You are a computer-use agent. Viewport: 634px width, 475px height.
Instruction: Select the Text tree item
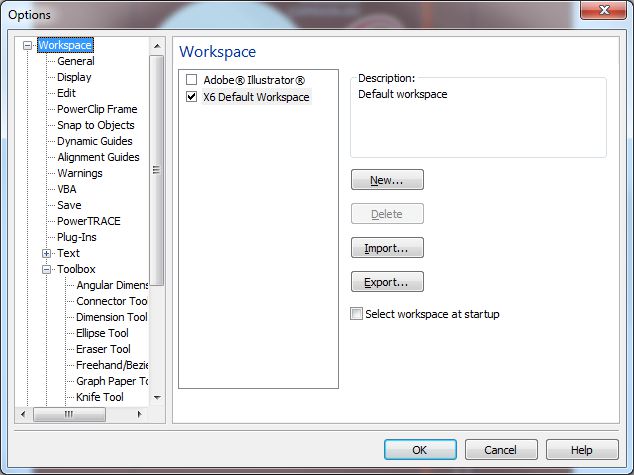(x=68, y=253)
